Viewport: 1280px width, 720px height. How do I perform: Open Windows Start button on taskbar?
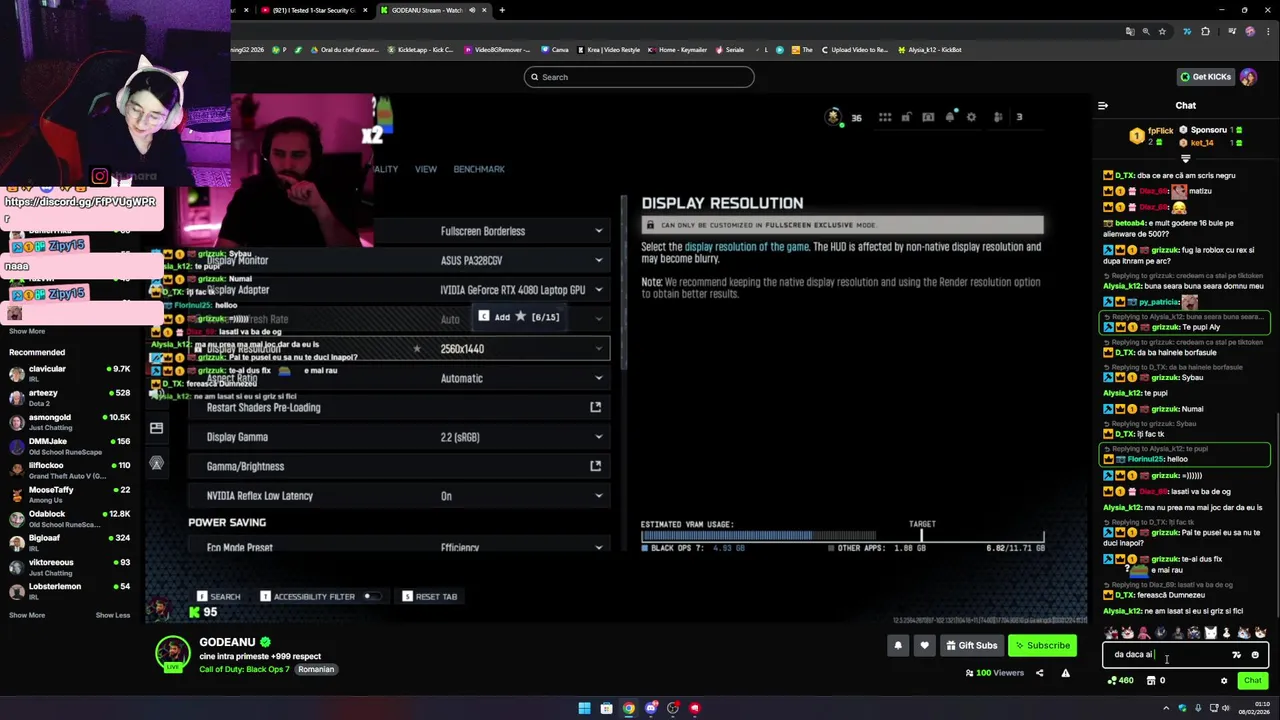click(x=584, y=708)
